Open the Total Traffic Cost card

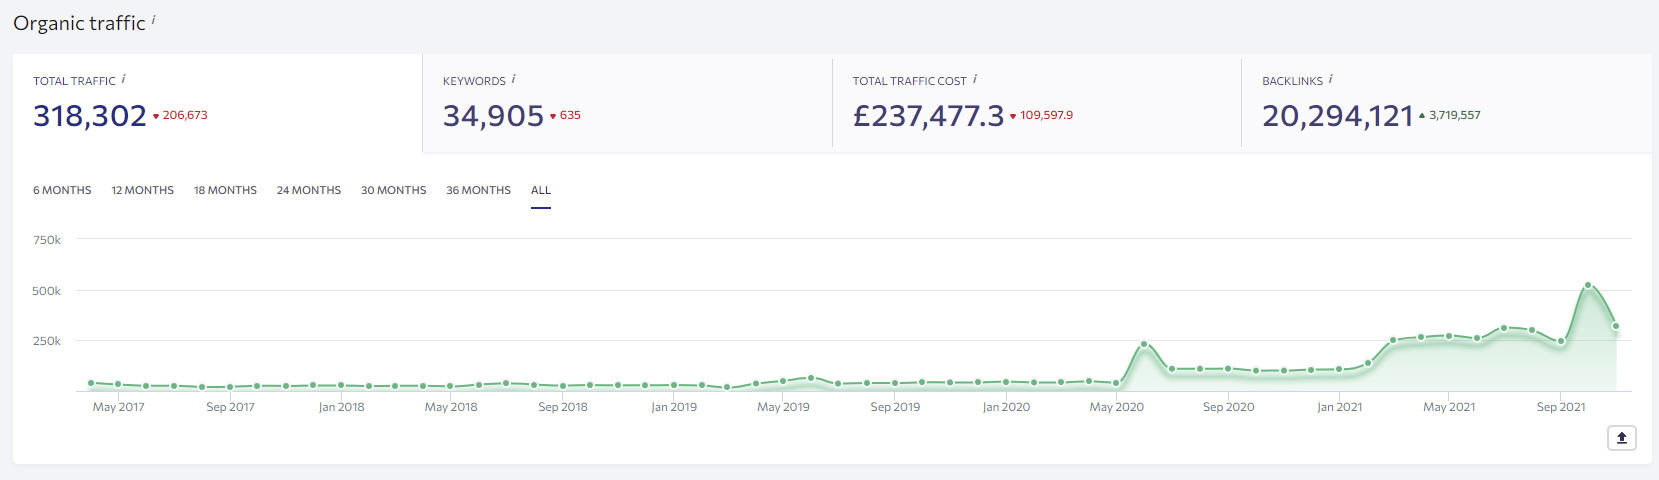click(x=1037, y=103)
